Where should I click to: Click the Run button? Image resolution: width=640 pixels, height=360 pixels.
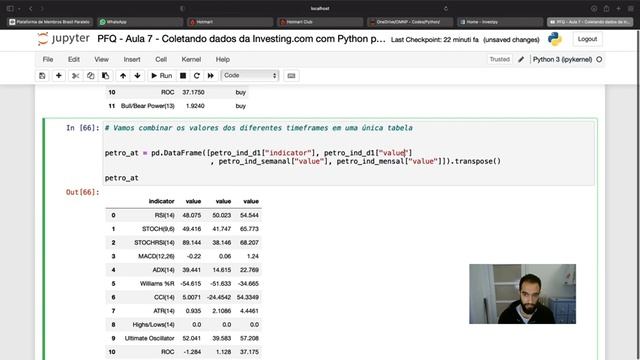[162, 76]
